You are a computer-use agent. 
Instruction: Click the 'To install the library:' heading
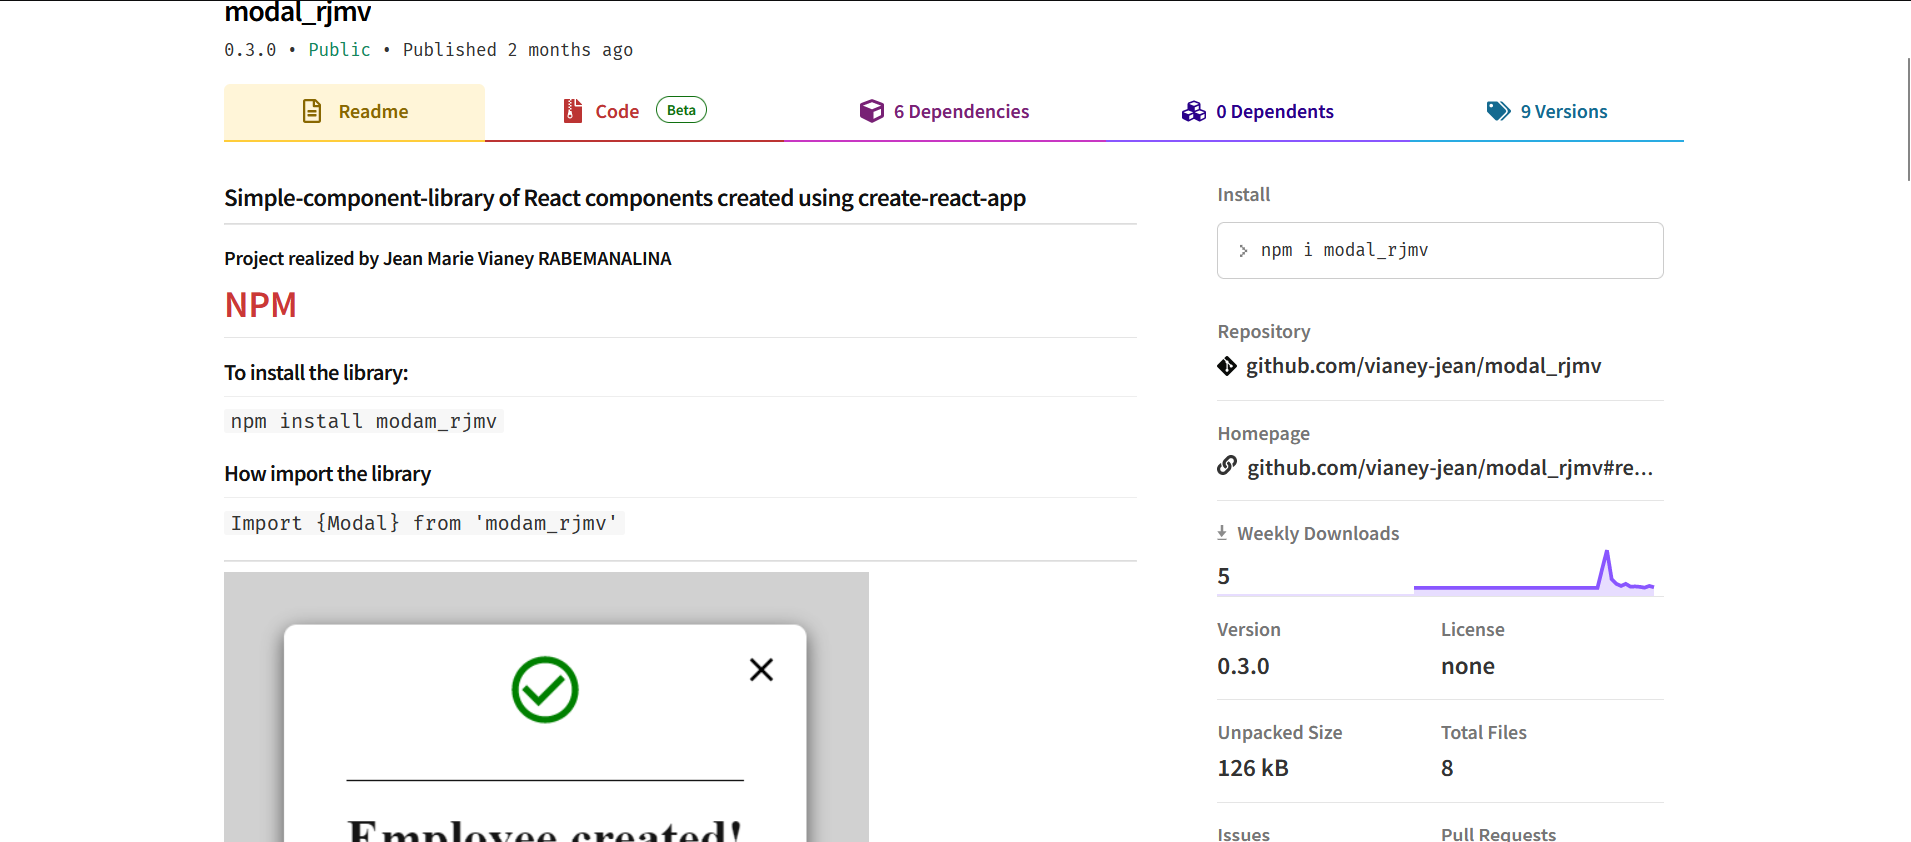316,373
